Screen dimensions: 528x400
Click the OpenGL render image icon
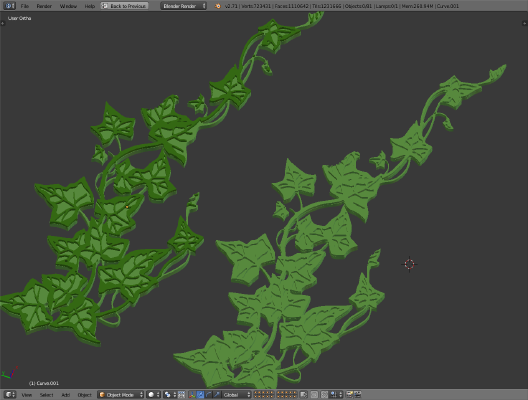click(350, 395)
